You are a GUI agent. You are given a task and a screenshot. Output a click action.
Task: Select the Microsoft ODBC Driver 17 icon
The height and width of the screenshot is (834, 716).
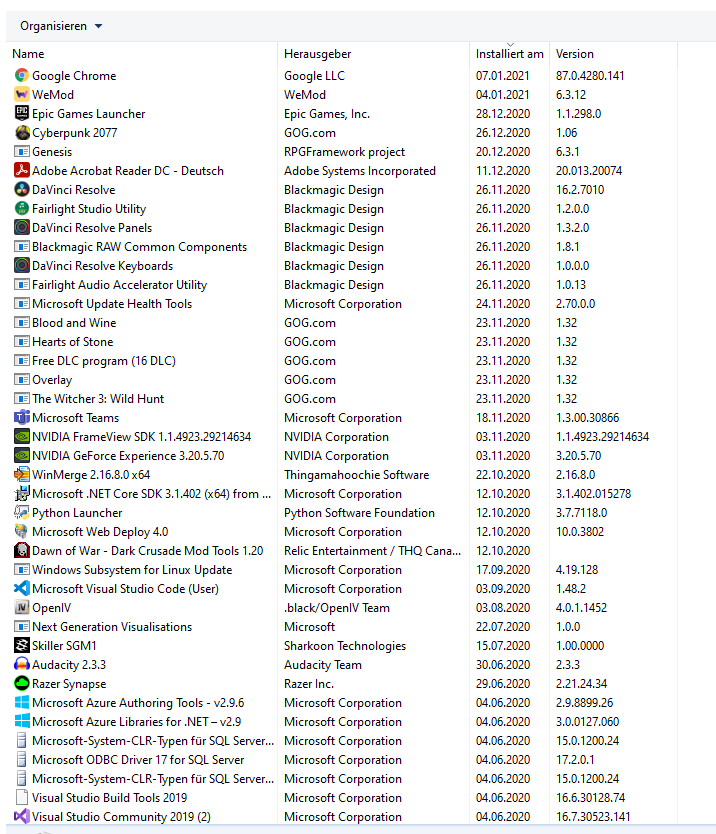point(22,760)
